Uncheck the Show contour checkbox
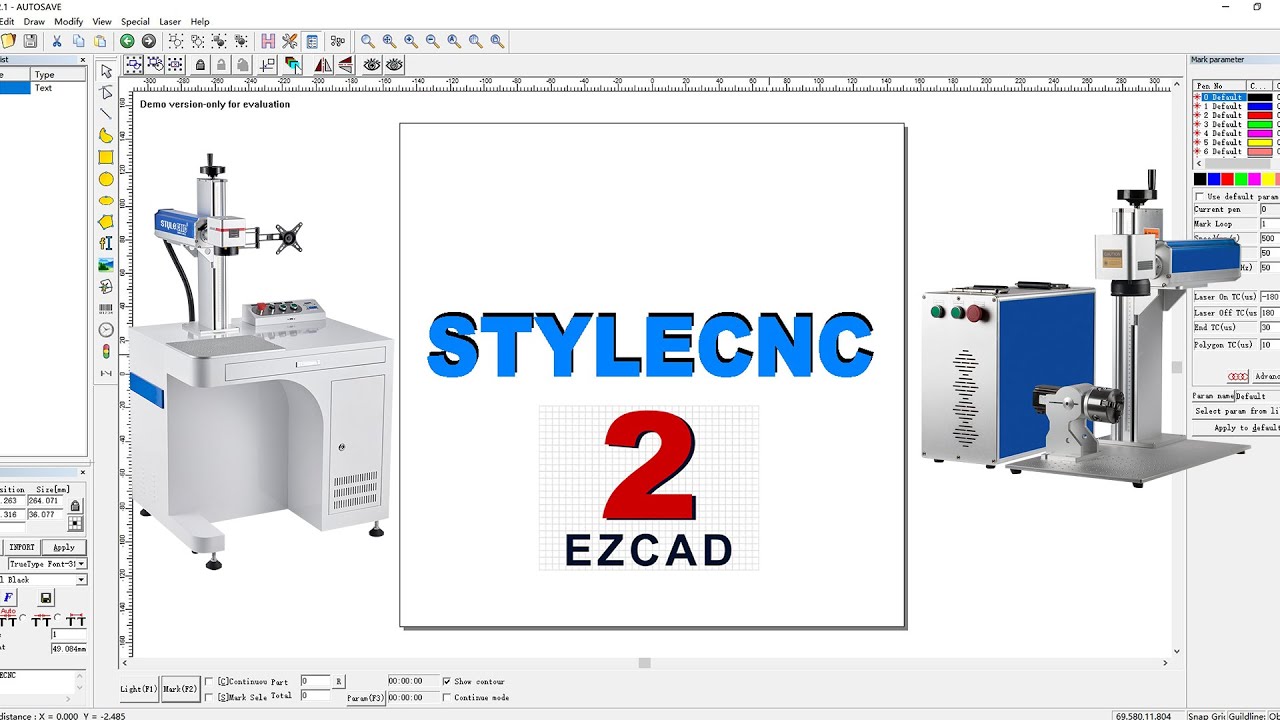The width and height of the screenshot is (1280, 720). 446,682
